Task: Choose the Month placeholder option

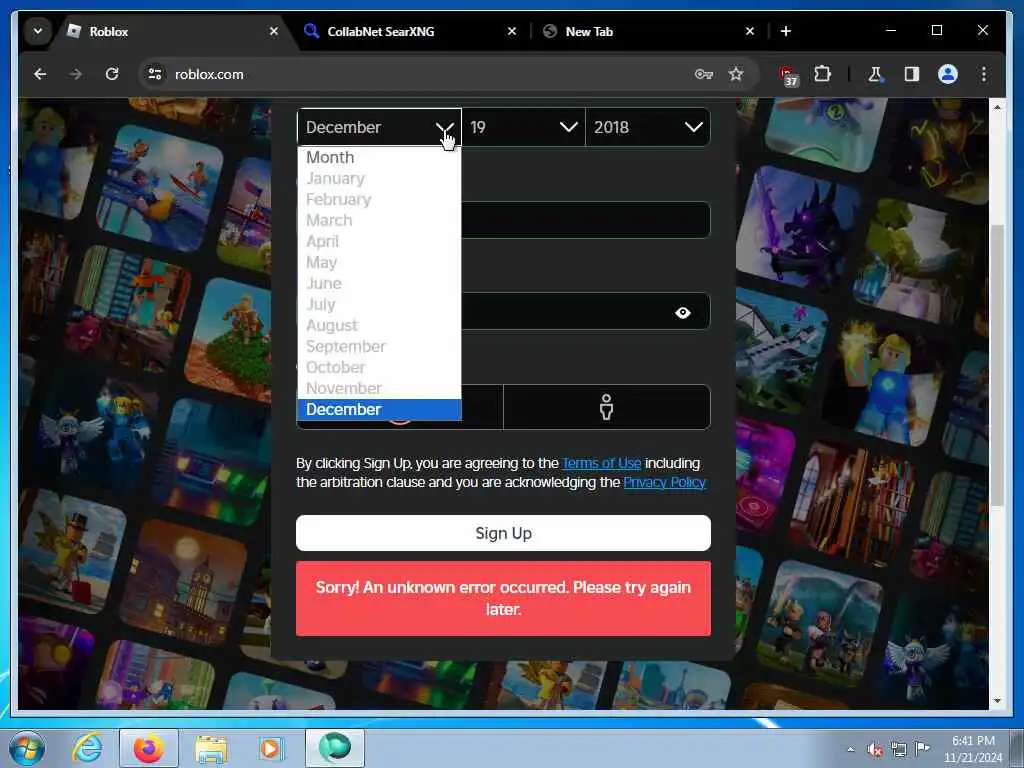Action: point(379,157)
